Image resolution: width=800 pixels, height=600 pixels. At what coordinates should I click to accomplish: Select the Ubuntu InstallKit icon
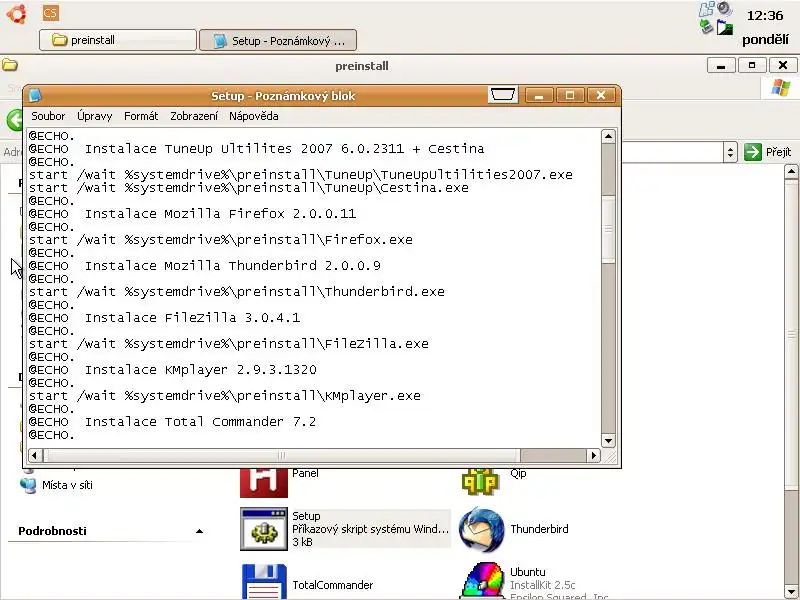coord(482,581)
